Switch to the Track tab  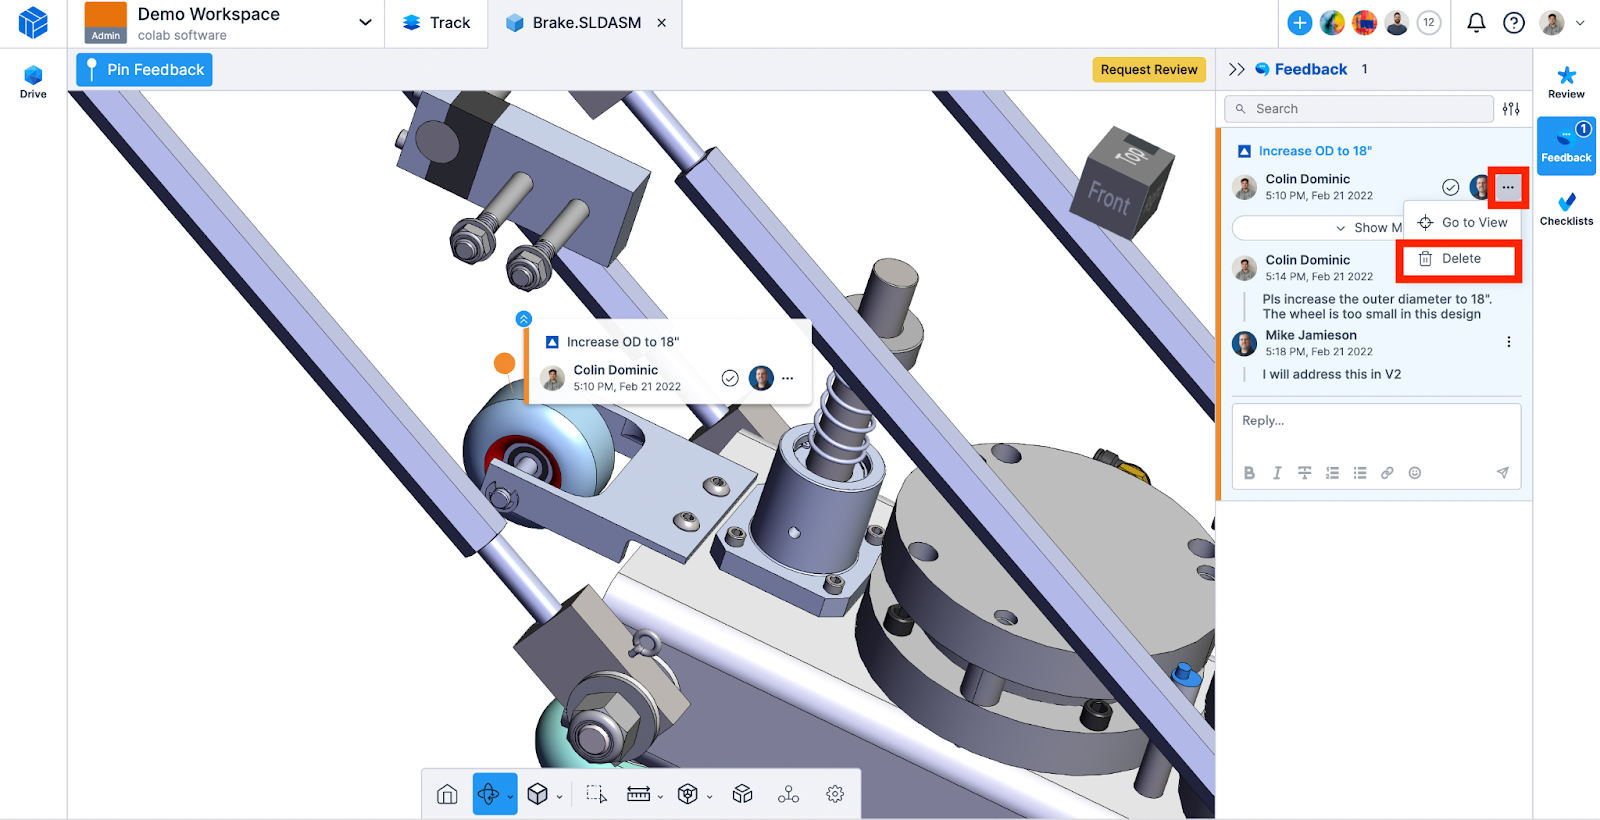pos(436,23)
